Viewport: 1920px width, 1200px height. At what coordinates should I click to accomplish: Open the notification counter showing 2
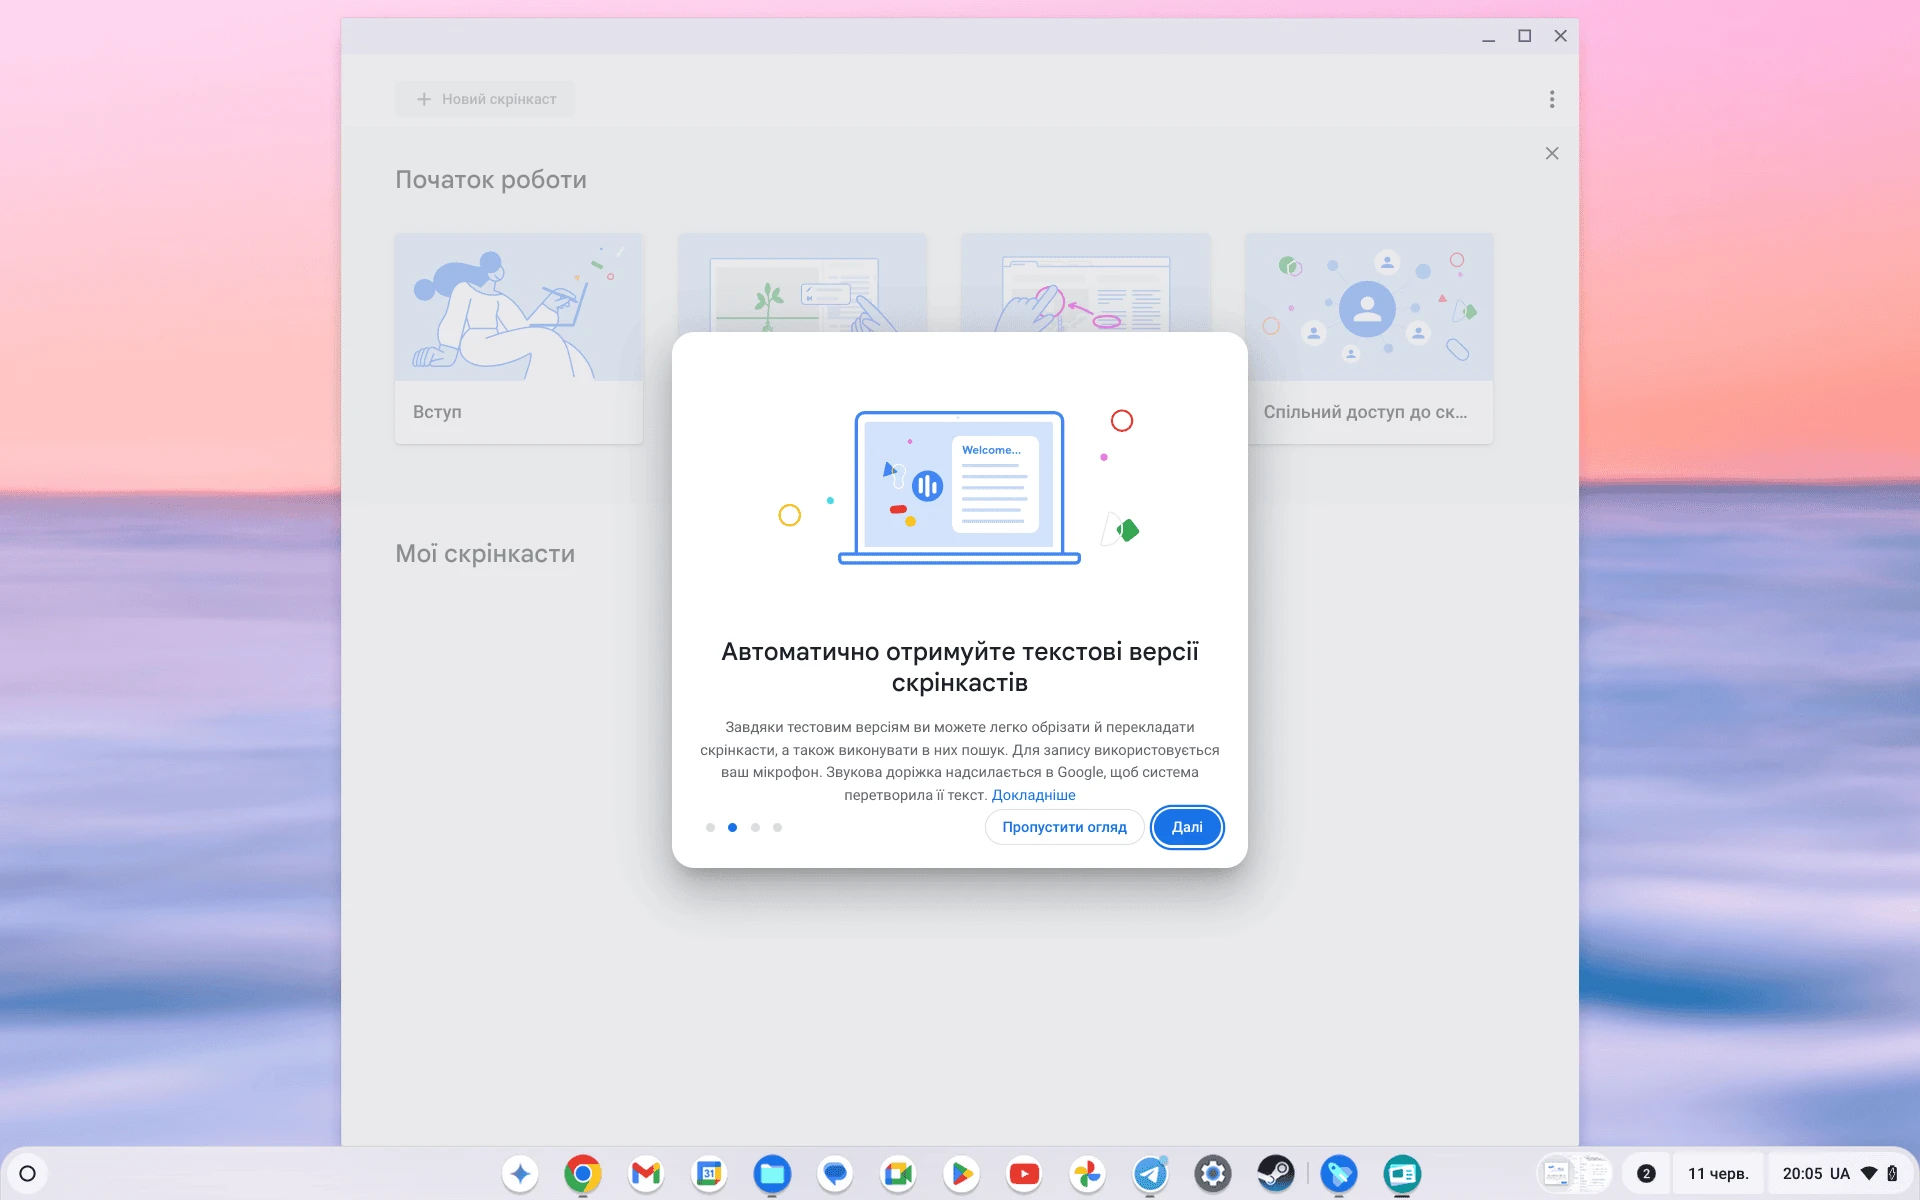click(1646, 1173)
